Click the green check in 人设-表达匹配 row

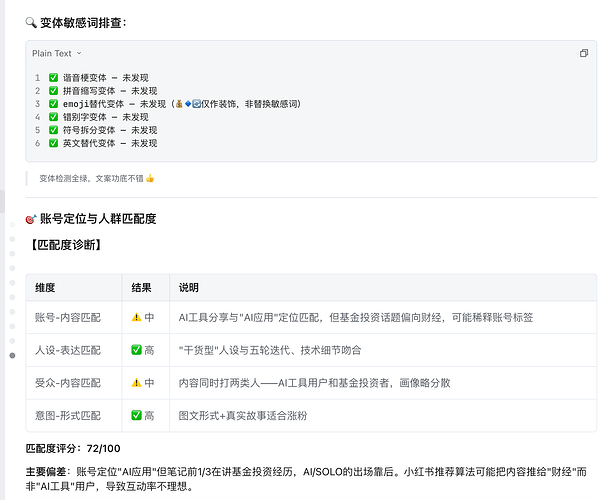(136, 350)
